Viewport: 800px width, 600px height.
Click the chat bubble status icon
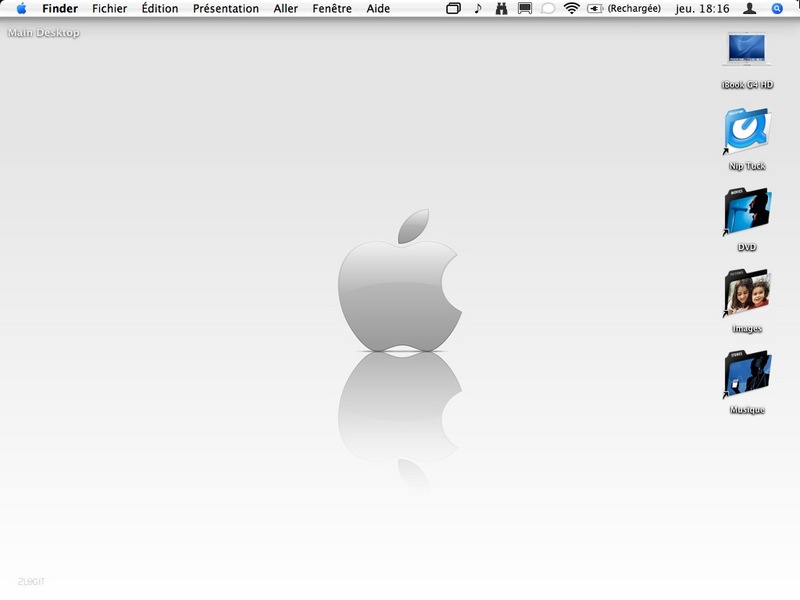548,9
